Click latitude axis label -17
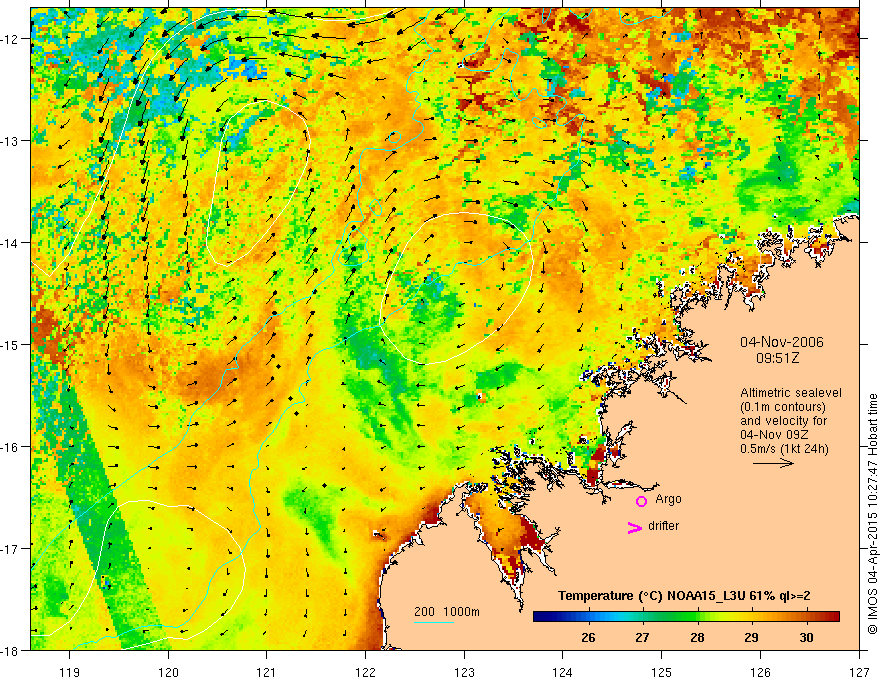 [11, 548]
